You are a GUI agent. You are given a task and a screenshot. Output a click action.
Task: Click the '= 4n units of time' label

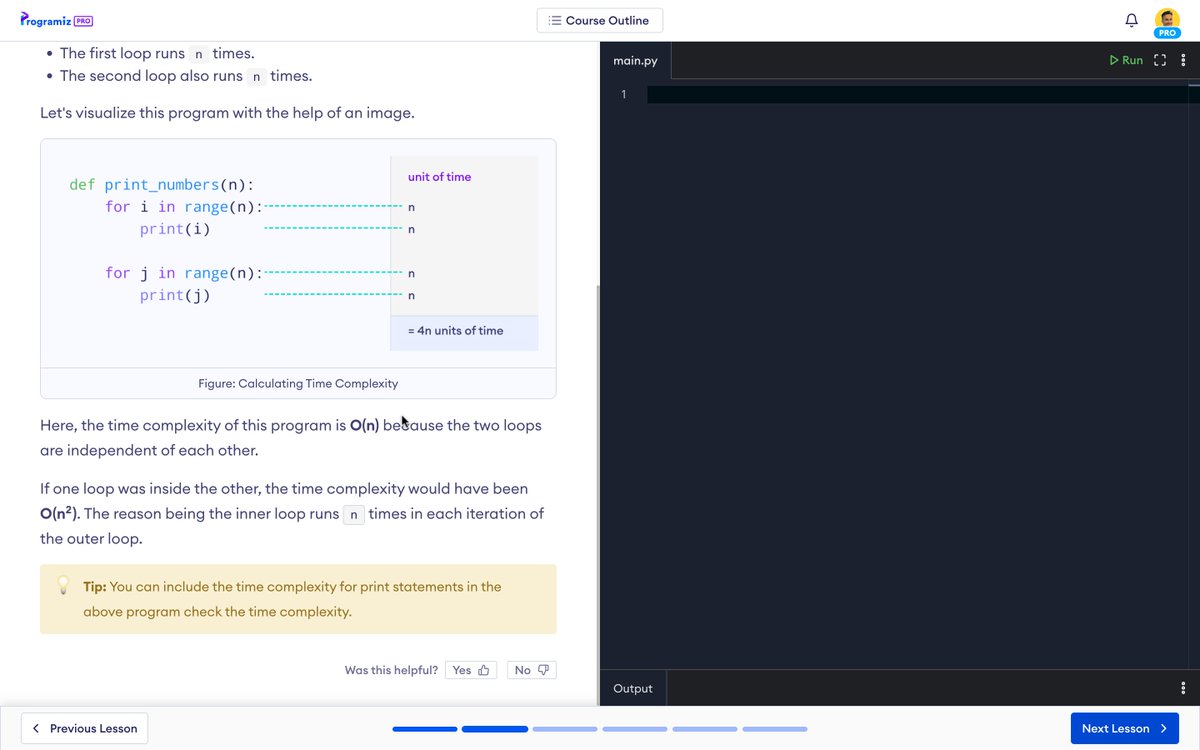click(456, 331)
